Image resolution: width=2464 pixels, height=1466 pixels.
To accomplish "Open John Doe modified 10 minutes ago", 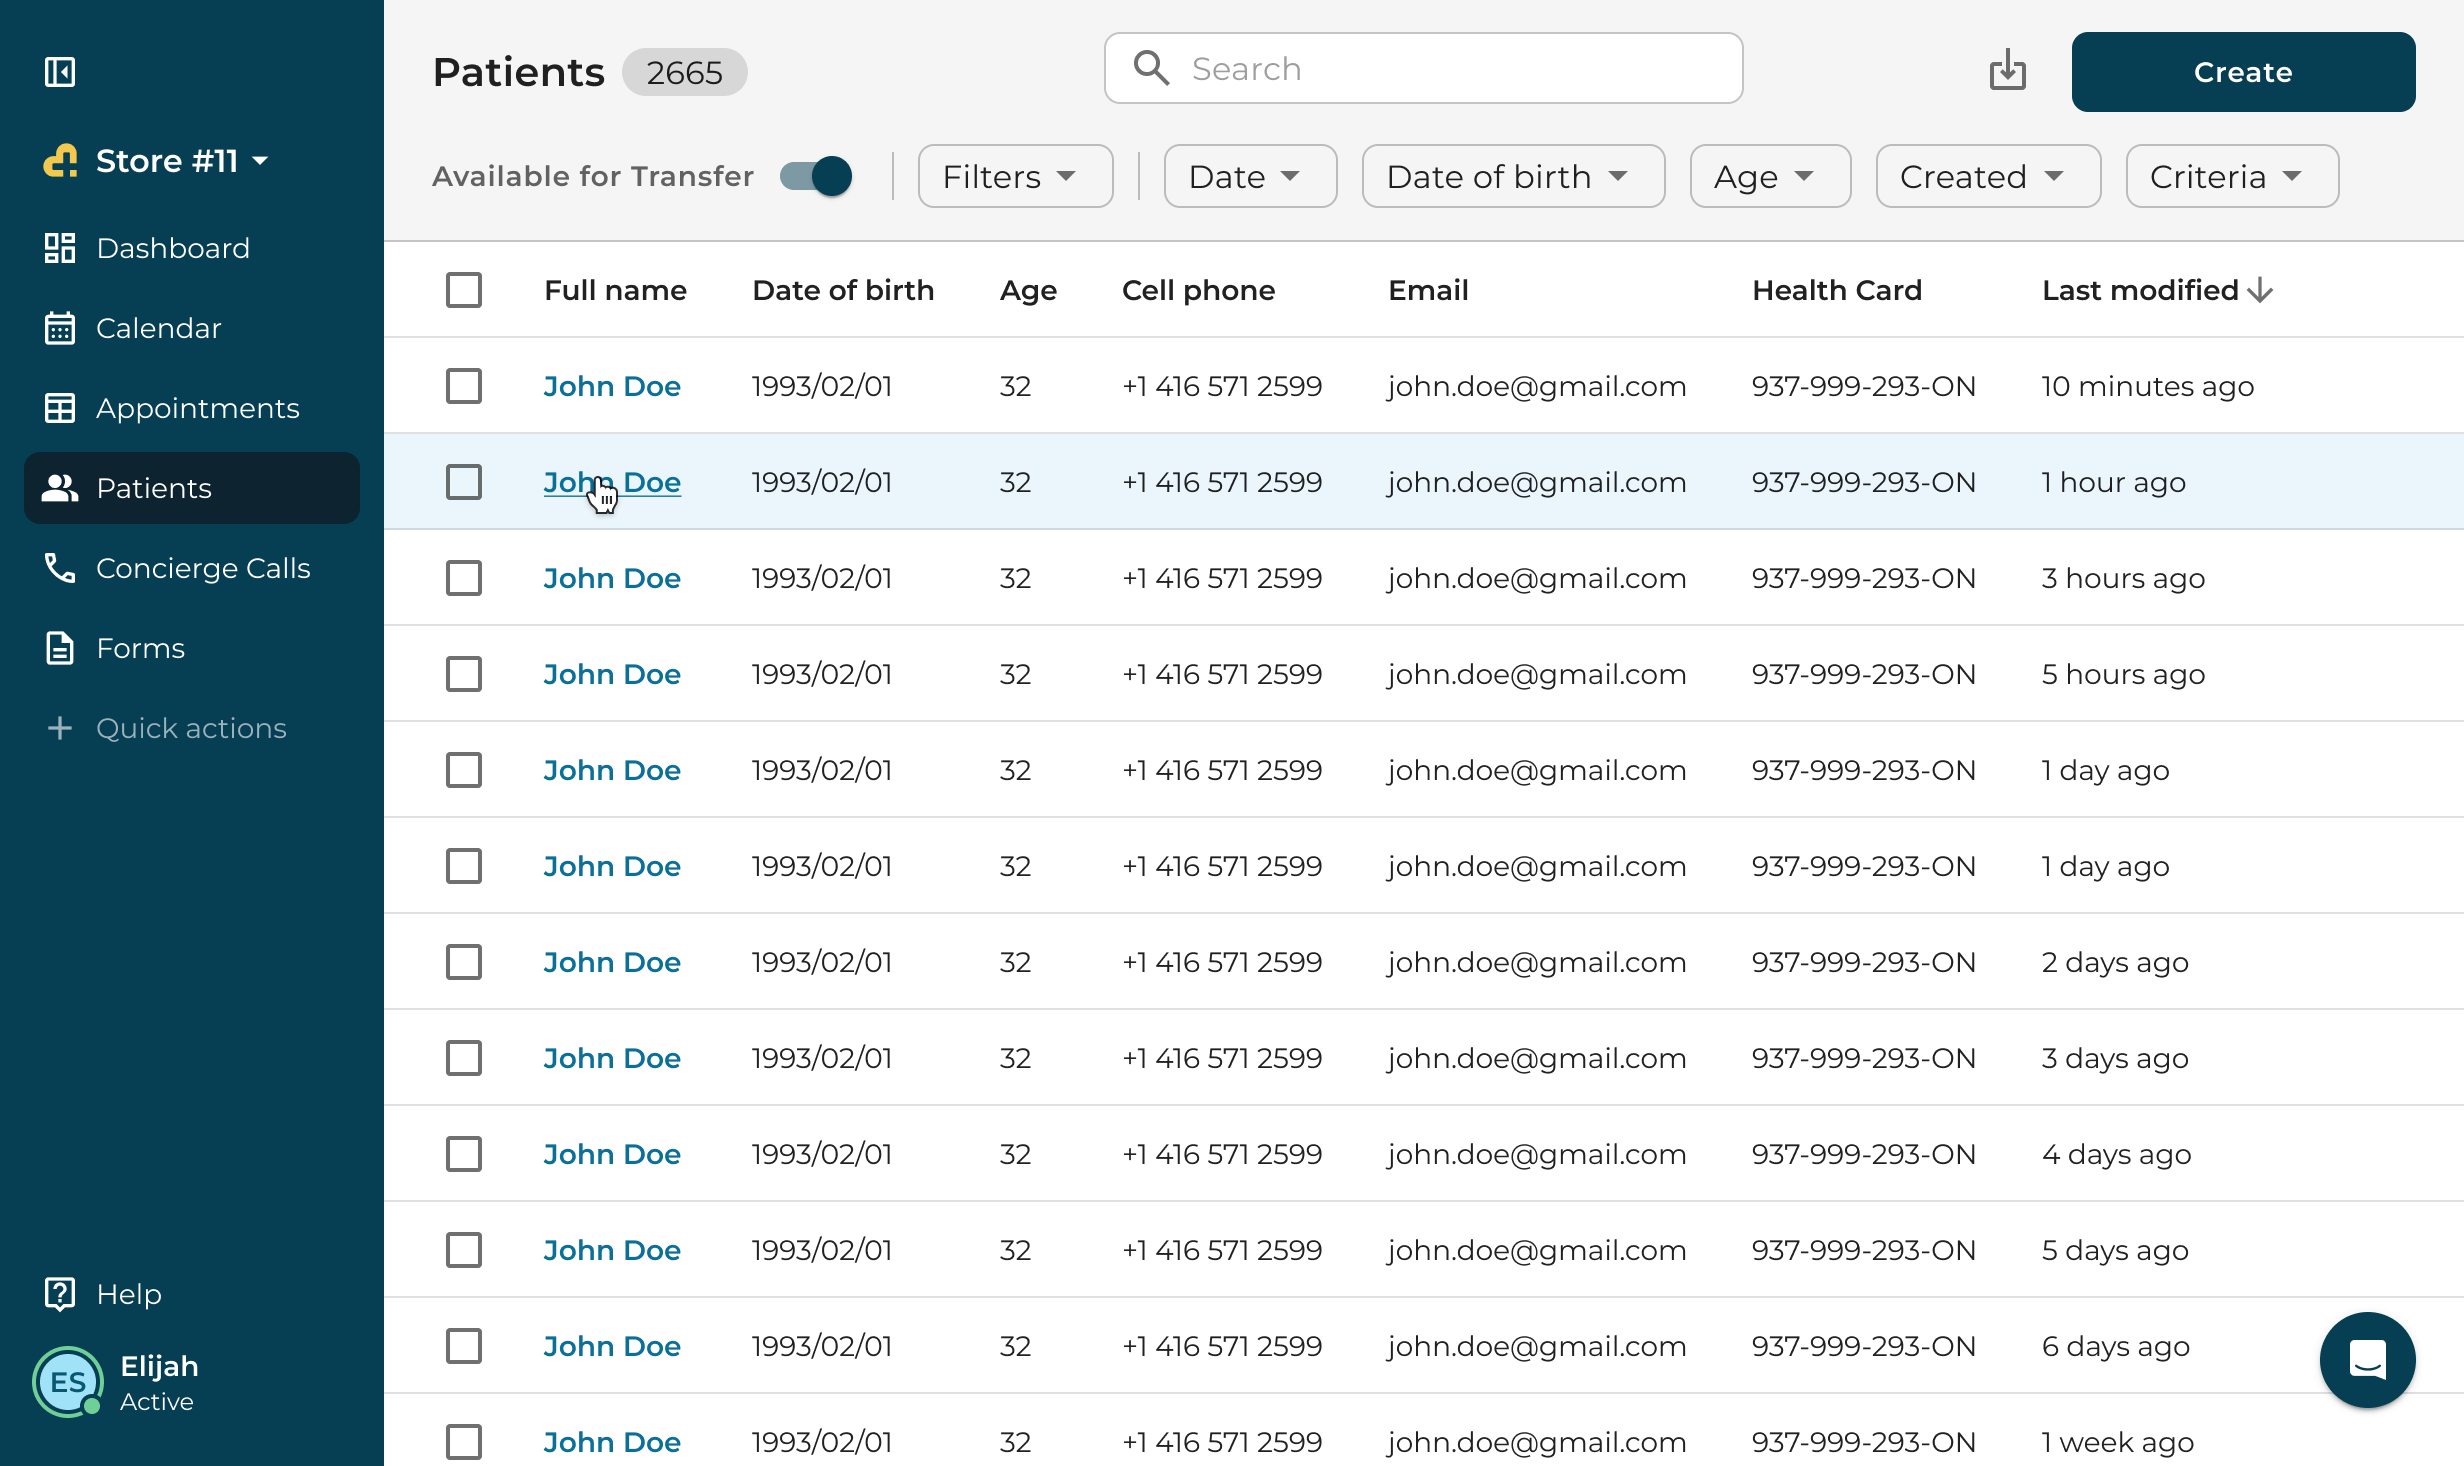I will coord(612,386).
